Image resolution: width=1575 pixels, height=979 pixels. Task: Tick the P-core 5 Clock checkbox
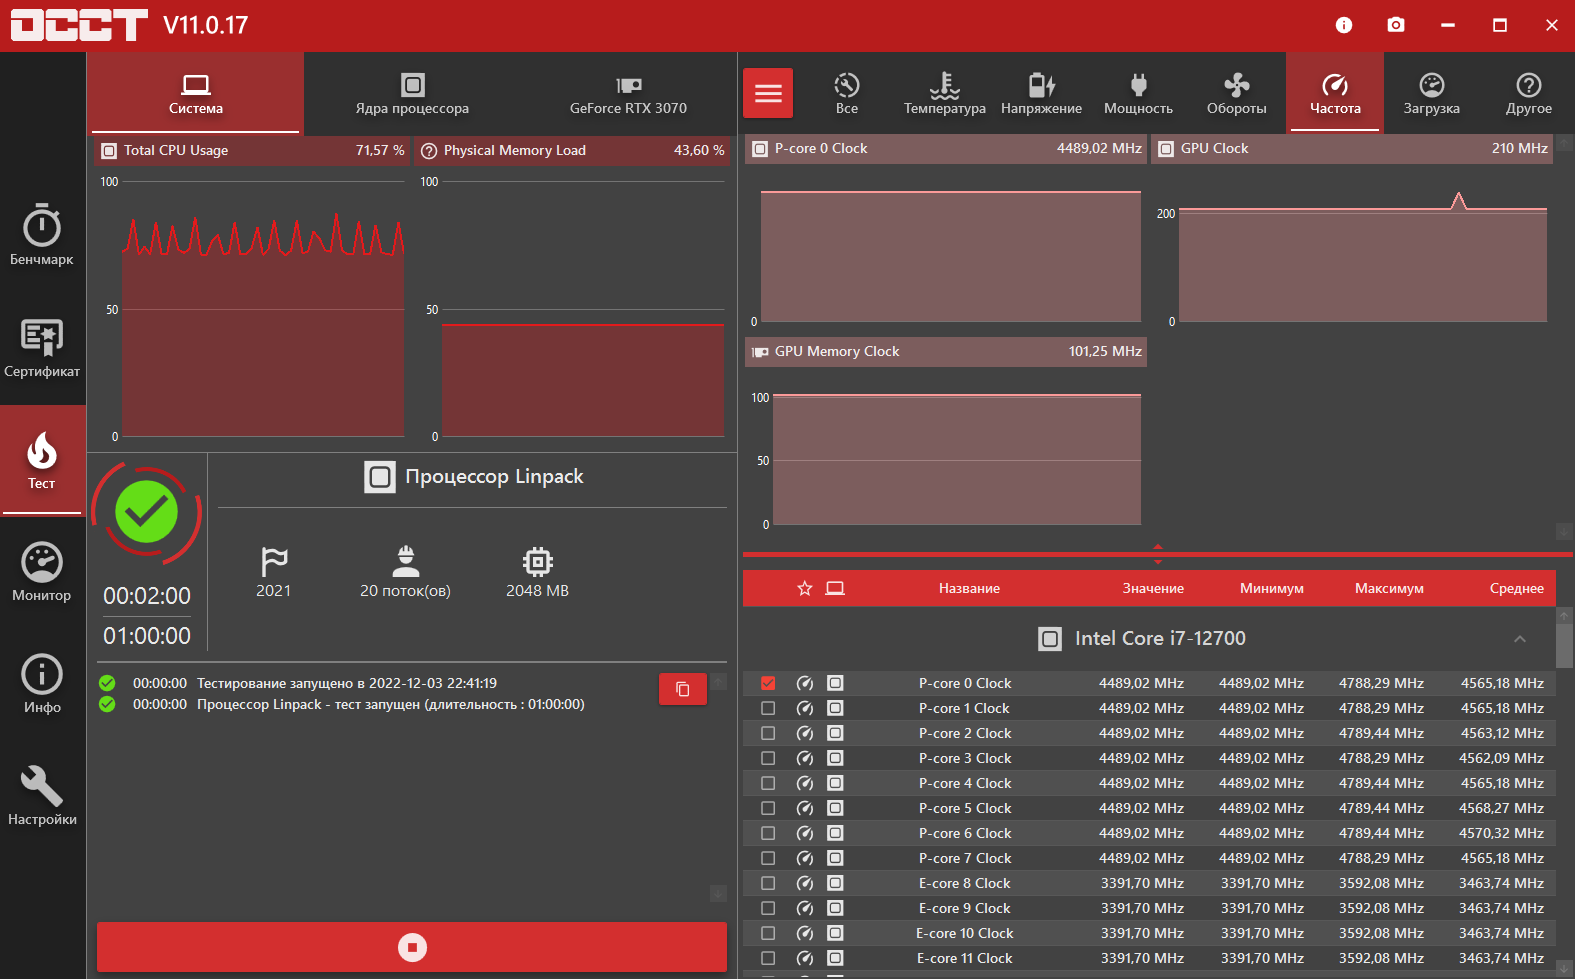[768, 808]
